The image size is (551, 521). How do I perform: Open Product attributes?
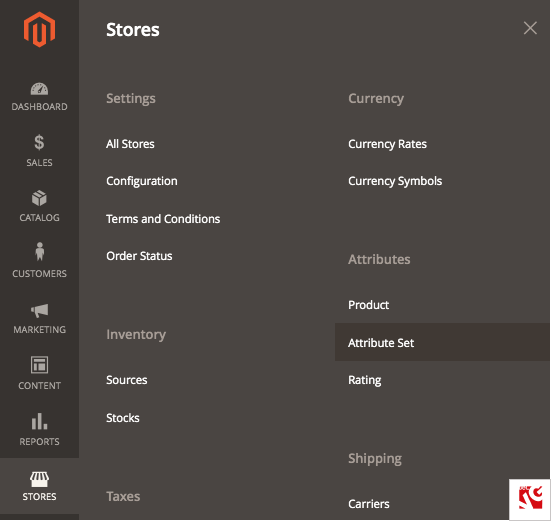369,305
